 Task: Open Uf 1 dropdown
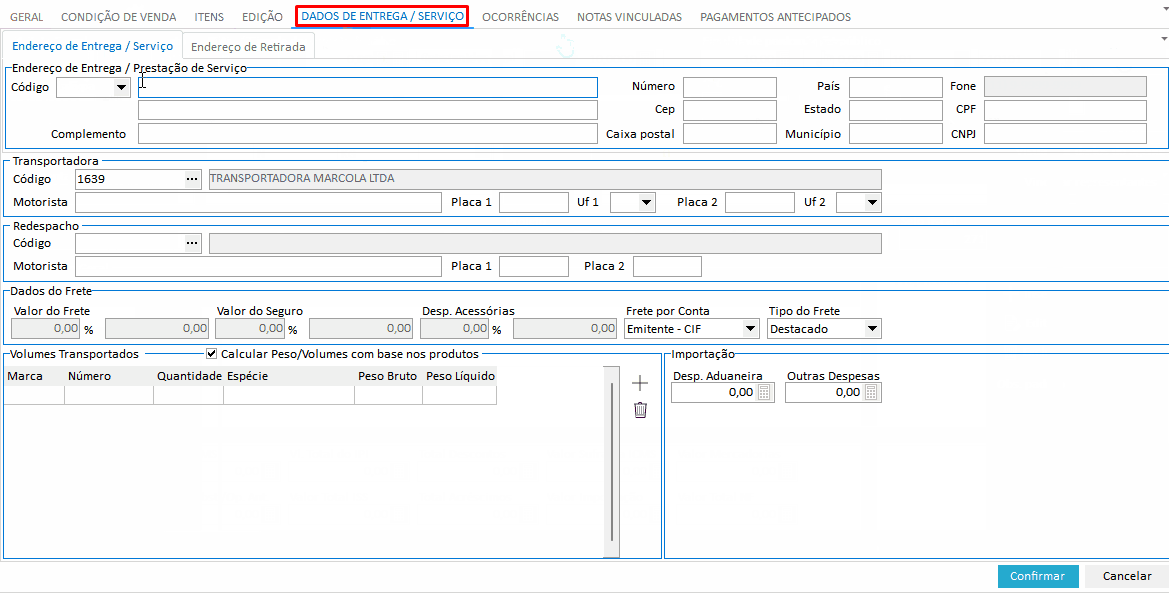[x=646, y=202]
